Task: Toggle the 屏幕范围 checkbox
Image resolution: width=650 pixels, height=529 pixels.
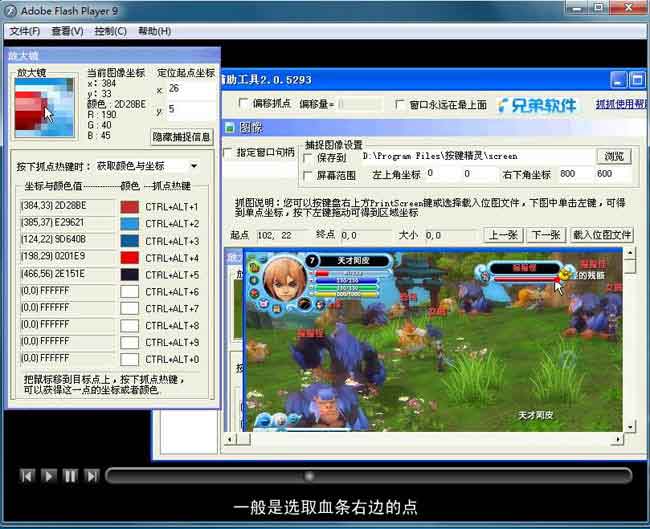Action: (308, 175)
